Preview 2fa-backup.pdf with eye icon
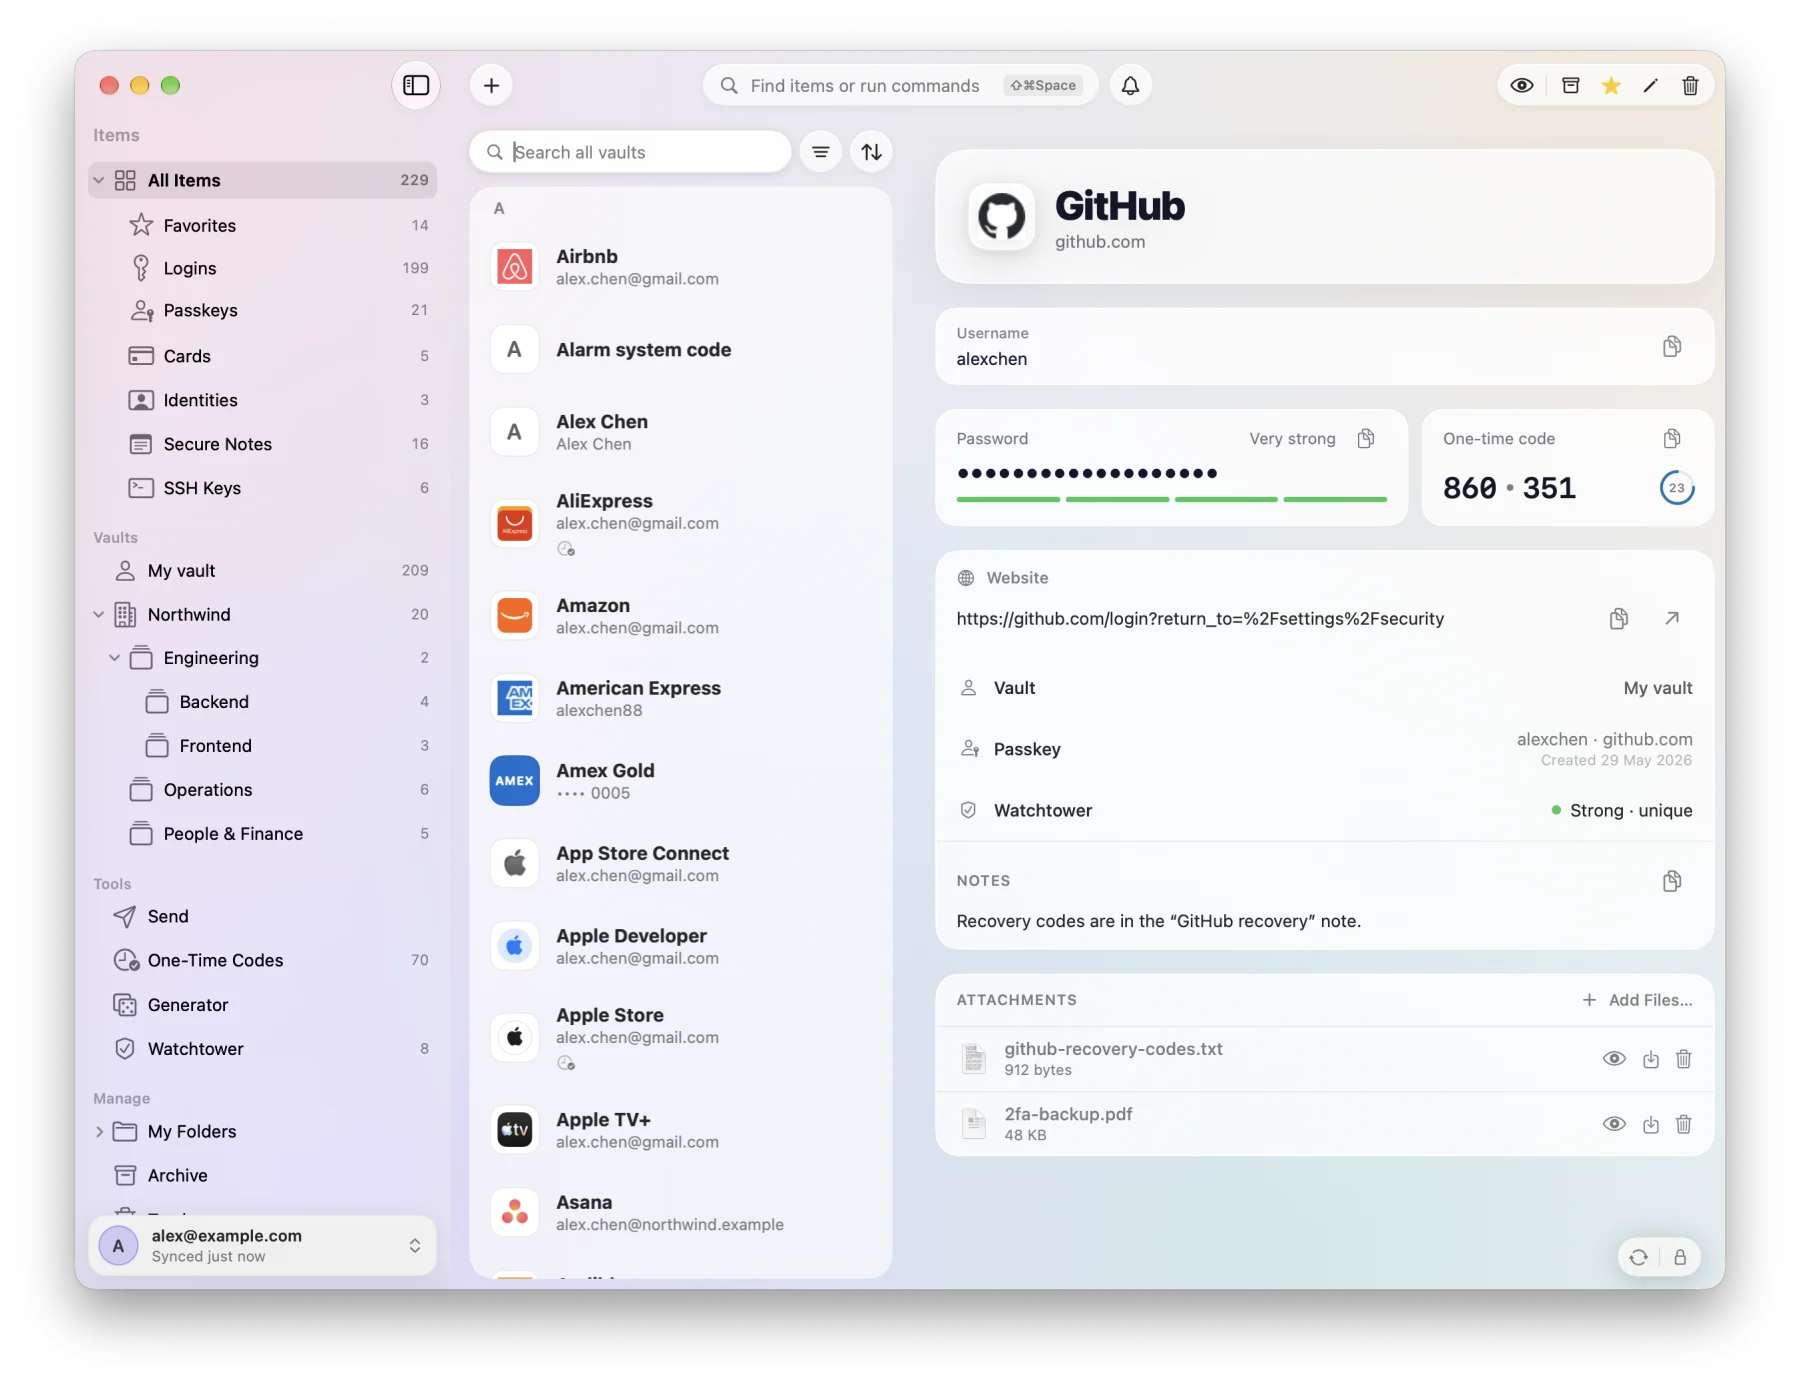 [1614, 1124]
